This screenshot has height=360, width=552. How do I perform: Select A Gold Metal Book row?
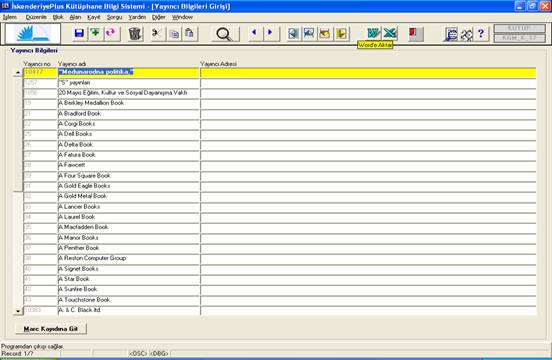(128, 196)
